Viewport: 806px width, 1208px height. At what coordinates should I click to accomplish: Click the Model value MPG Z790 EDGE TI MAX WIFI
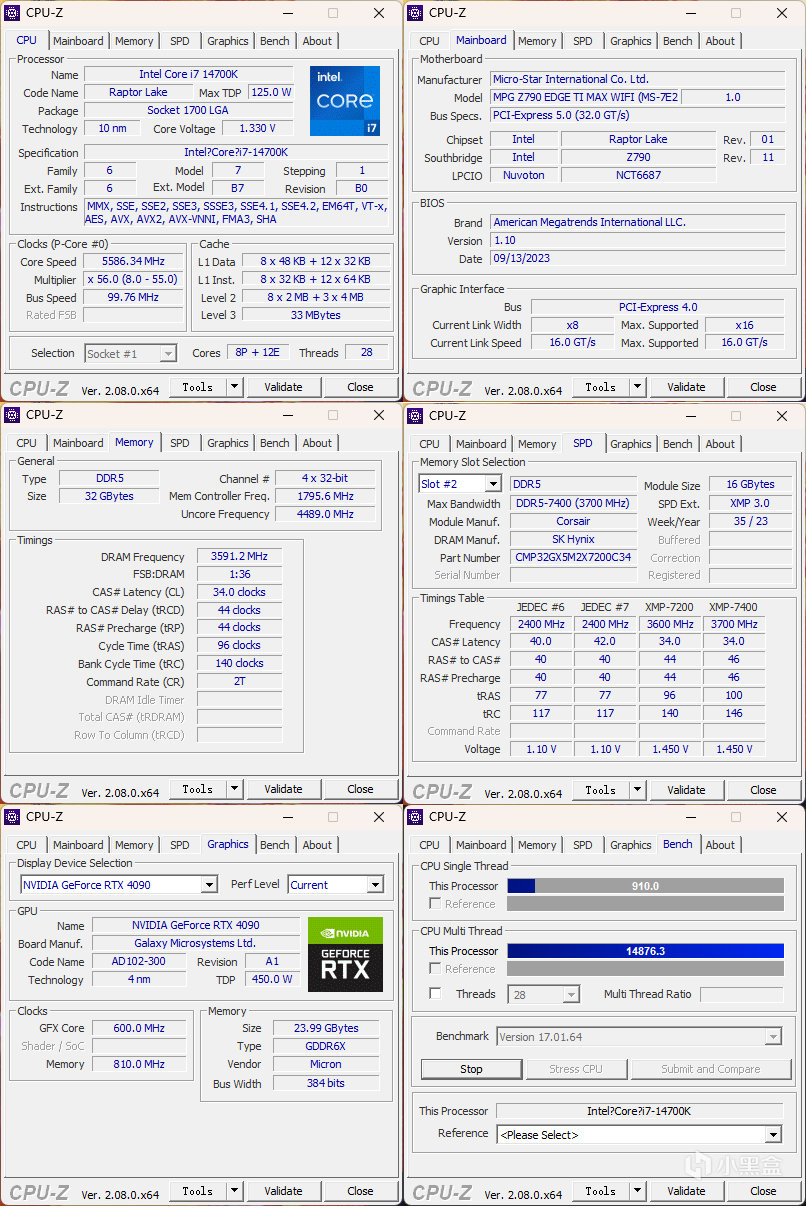pos(585,97)
